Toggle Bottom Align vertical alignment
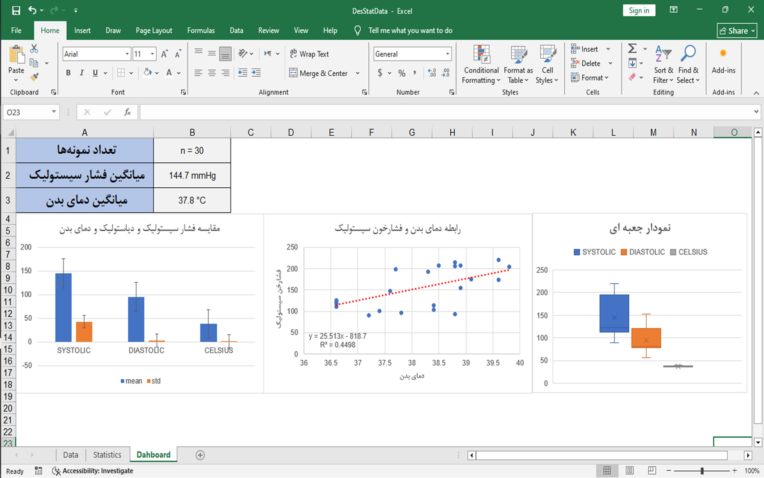The width and height of the screenshot is (764, 478). point(225,54)
